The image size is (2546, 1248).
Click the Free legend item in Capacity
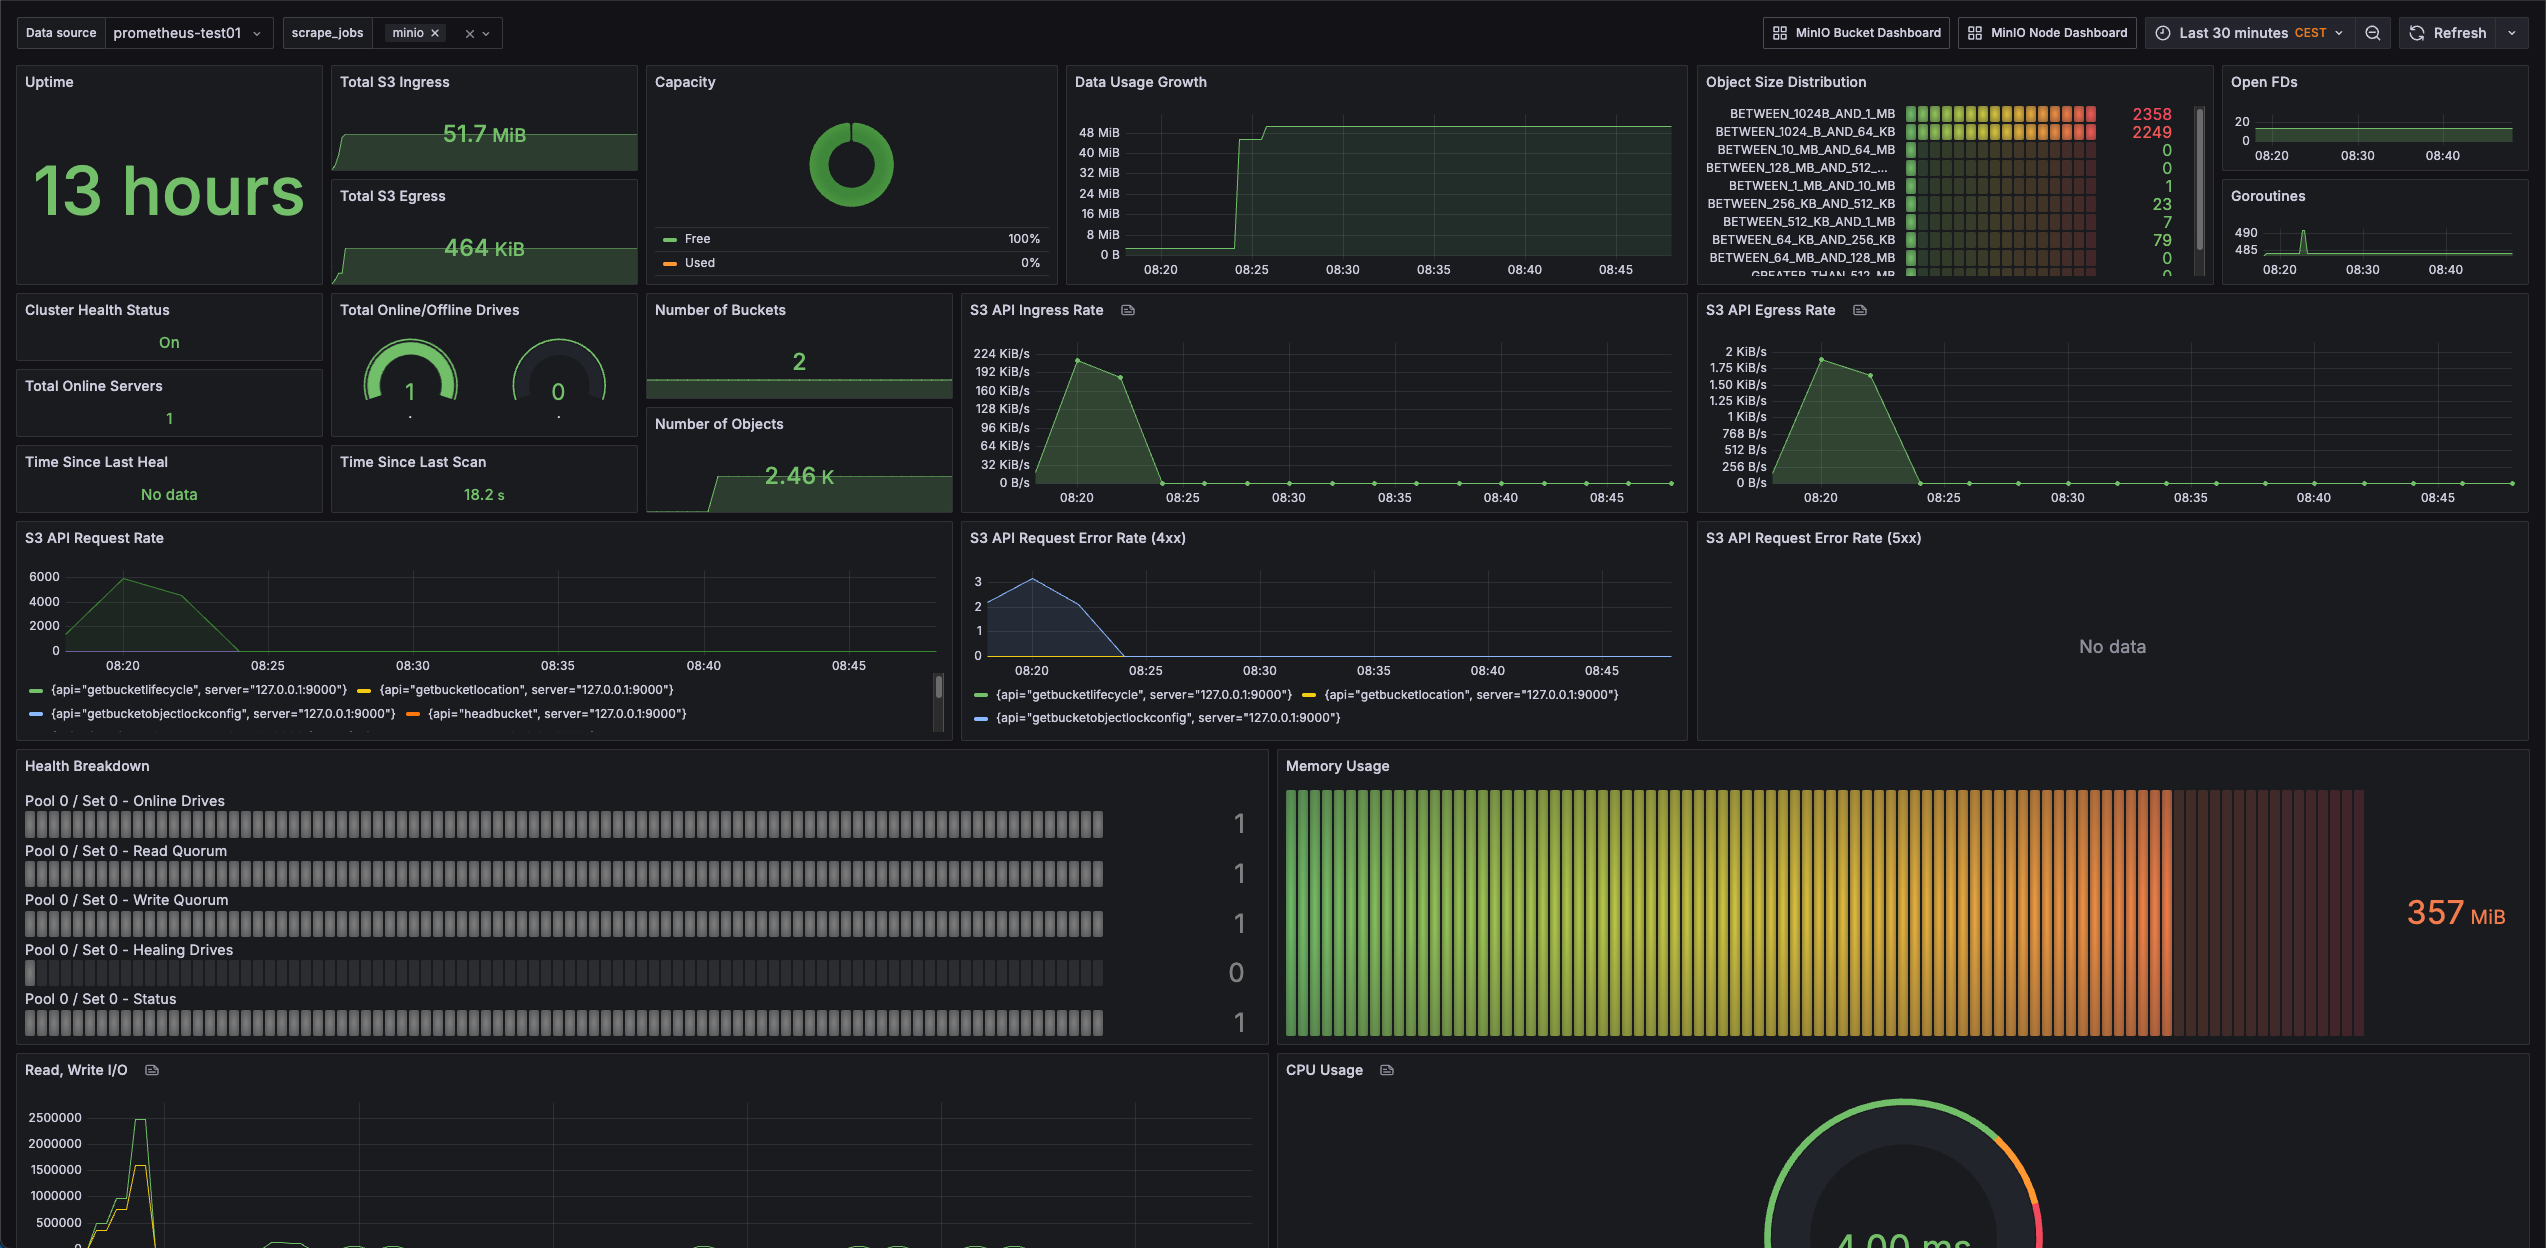[x=697, y=239]
